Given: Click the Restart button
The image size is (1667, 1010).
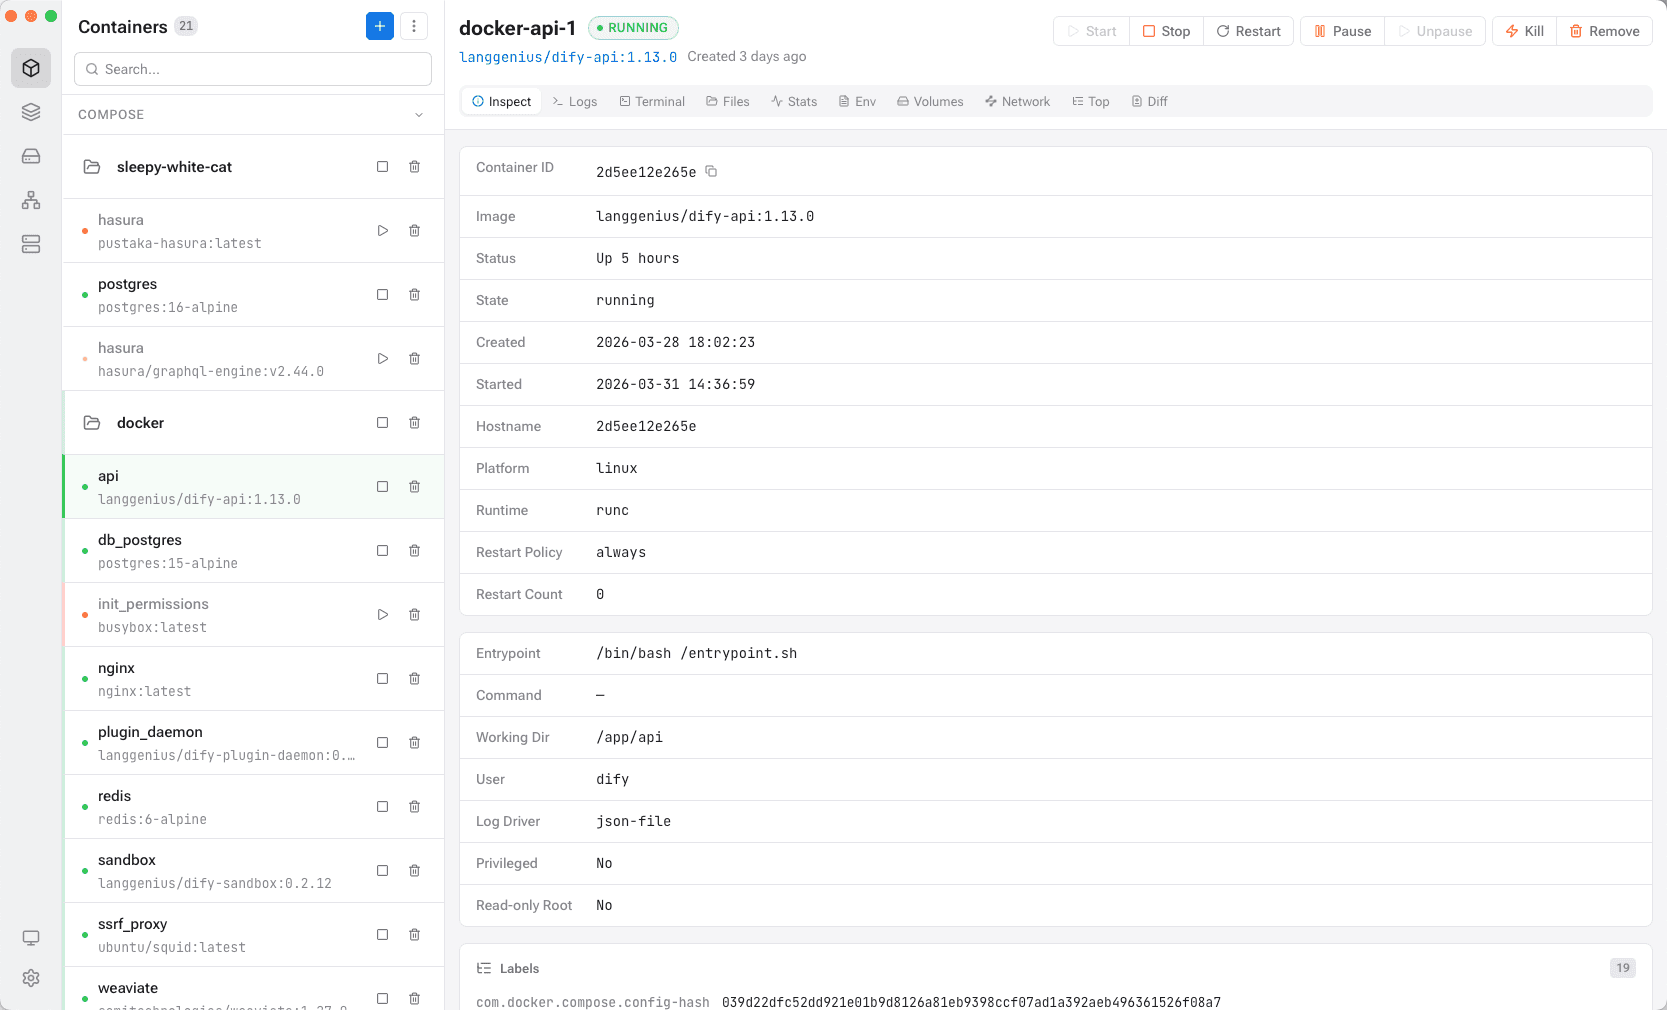Looking at the screenshot, I should (x=1249, y=31).
